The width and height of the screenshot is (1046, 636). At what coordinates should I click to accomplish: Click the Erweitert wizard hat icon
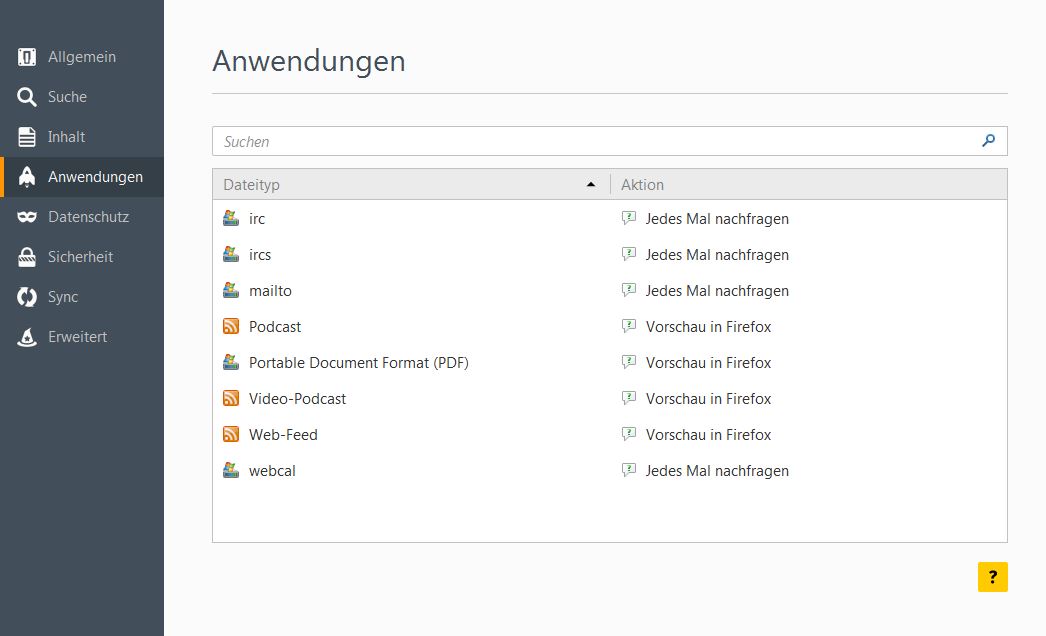(x=27, y=337)
